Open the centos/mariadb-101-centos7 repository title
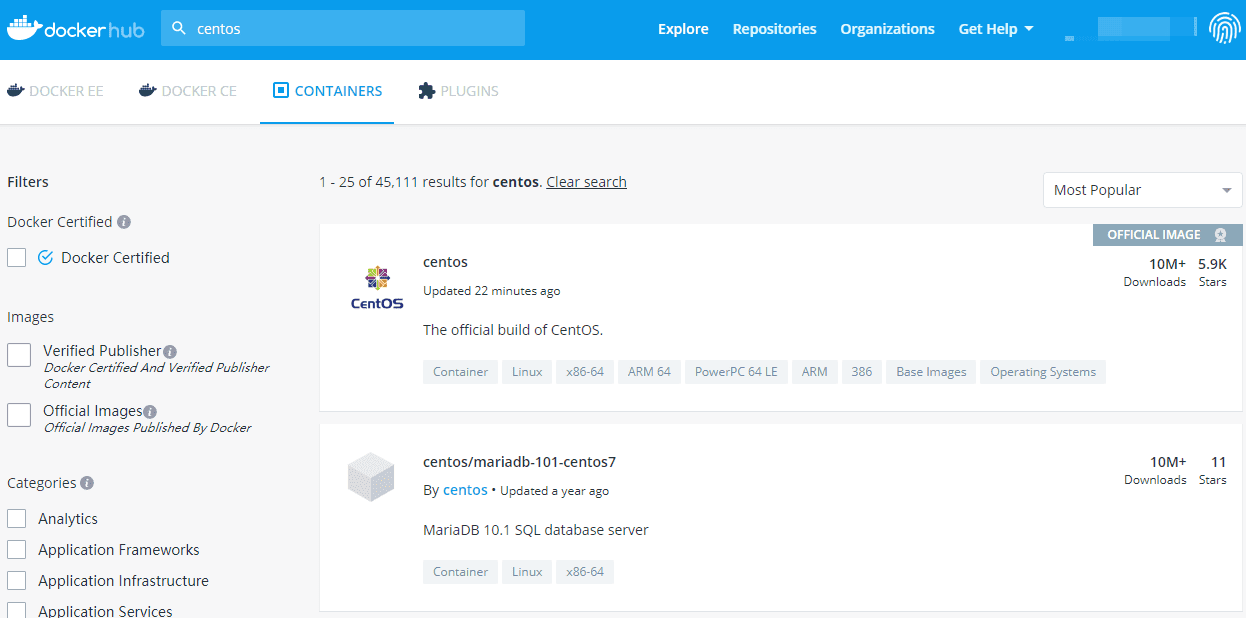The image size is (1246, 618). 519,462
